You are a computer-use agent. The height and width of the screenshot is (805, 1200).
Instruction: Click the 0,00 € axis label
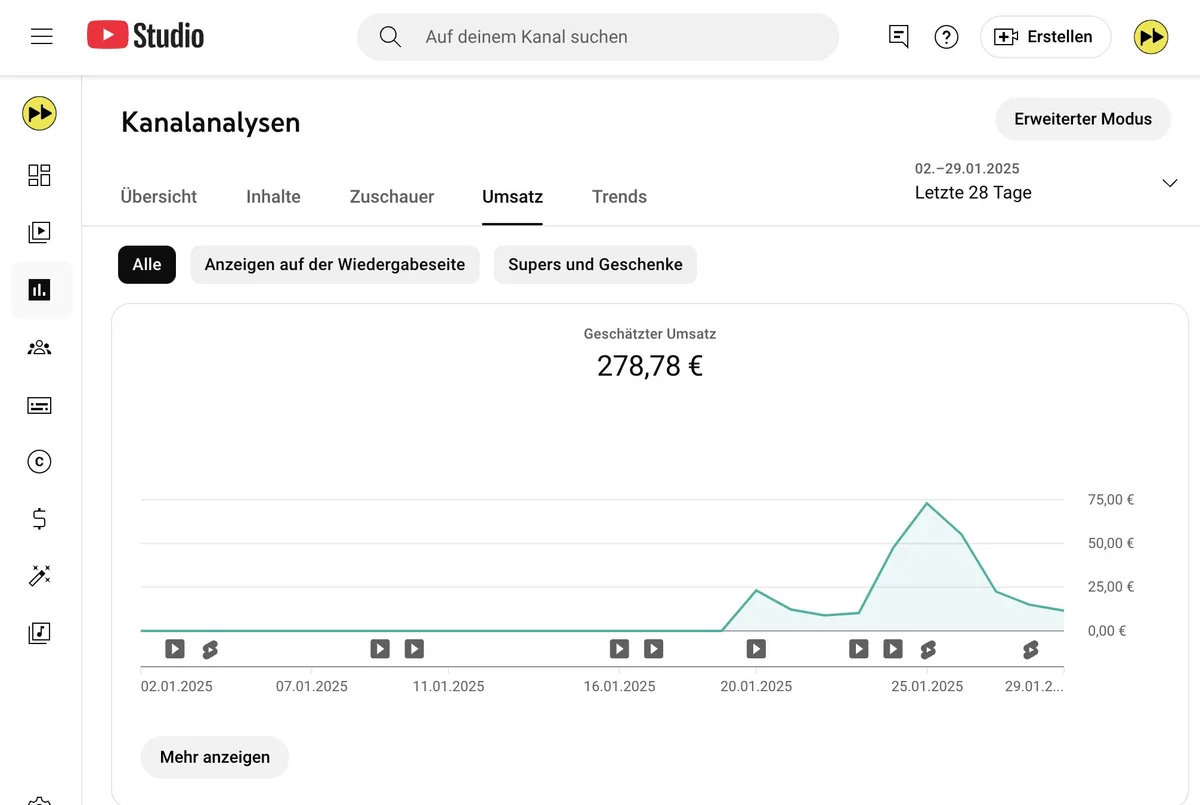[x=1107, y=631]
